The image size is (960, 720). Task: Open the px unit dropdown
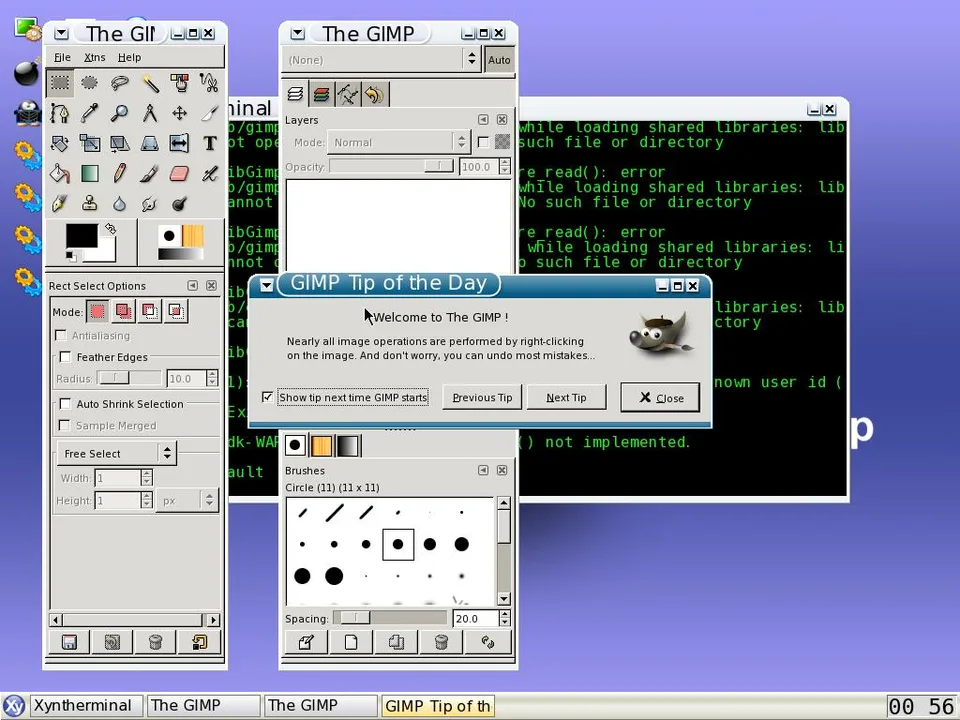pyautogui.click(x=187, y=501)
